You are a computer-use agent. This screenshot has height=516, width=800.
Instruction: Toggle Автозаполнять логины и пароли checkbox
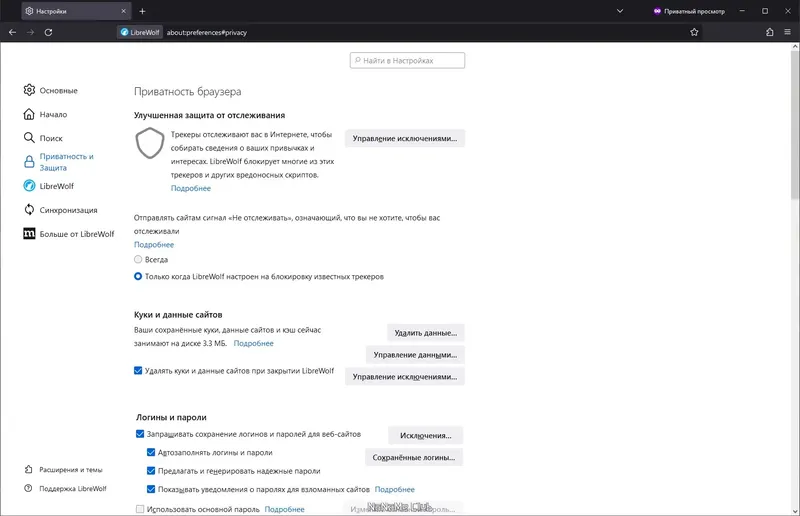click(151, 453)
